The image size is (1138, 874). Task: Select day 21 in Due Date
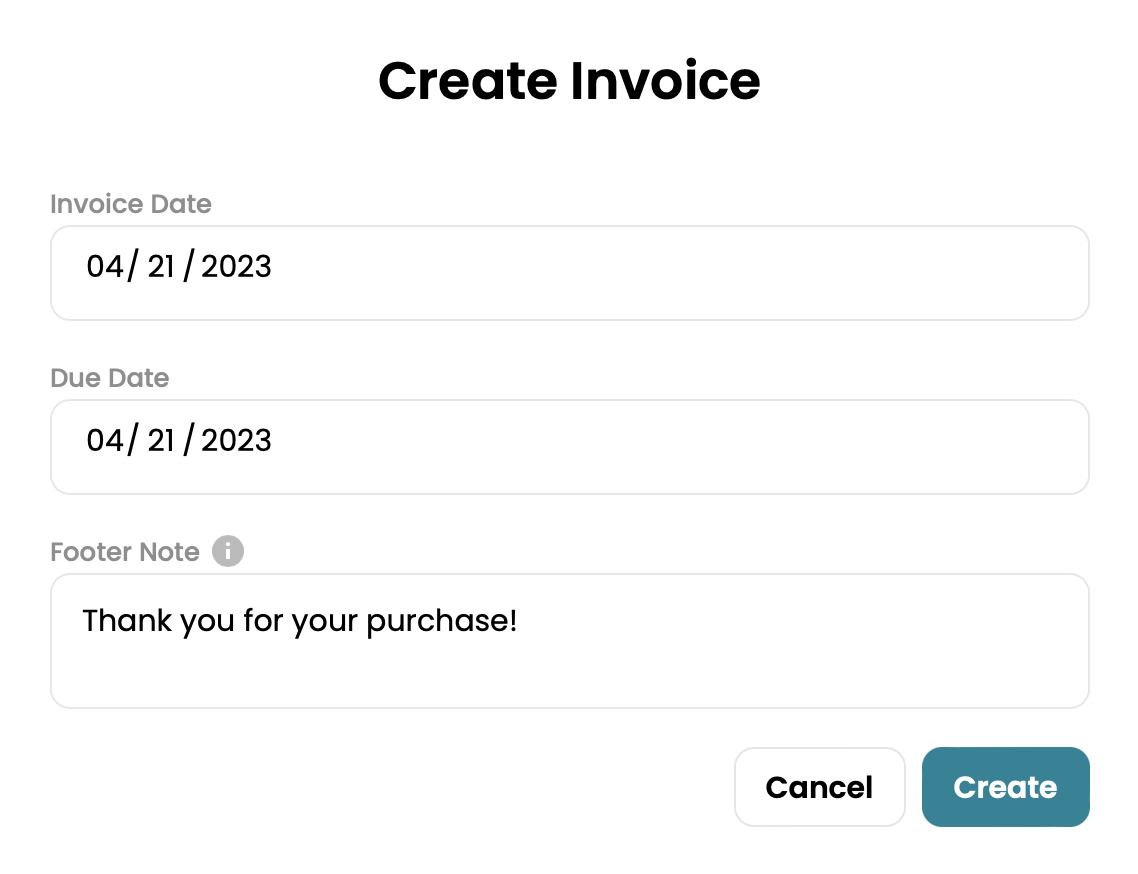[x=161, y=440]
